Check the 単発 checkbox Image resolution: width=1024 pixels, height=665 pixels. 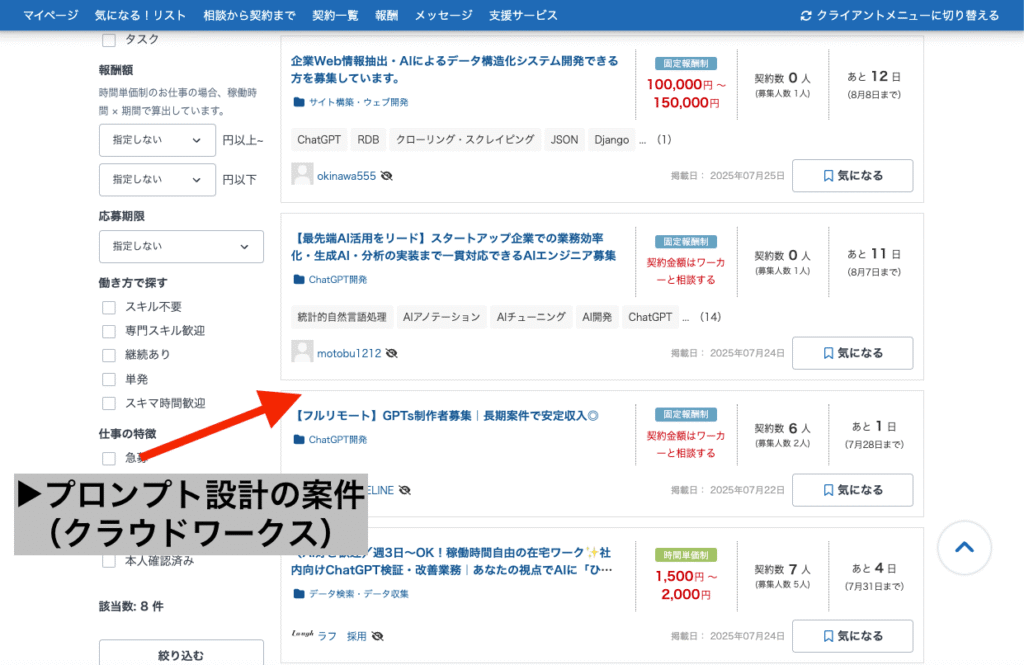[x=109, y=379]
